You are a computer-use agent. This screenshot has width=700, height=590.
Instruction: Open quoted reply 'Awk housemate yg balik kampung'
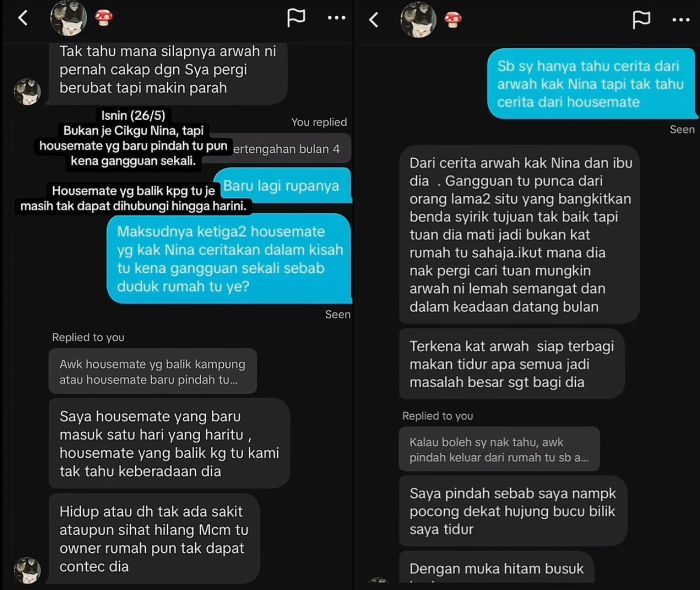click(153, 371)
